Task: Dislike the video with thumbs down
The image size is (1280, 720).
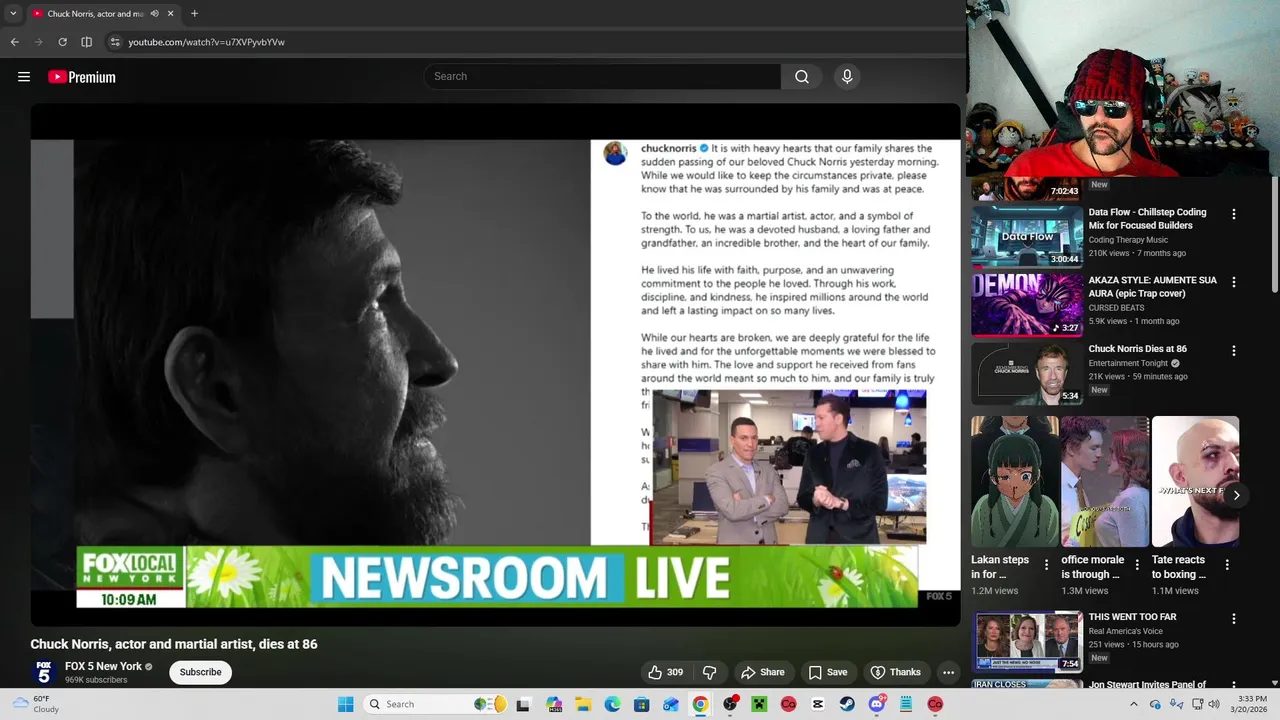Action: coord(709,672)
